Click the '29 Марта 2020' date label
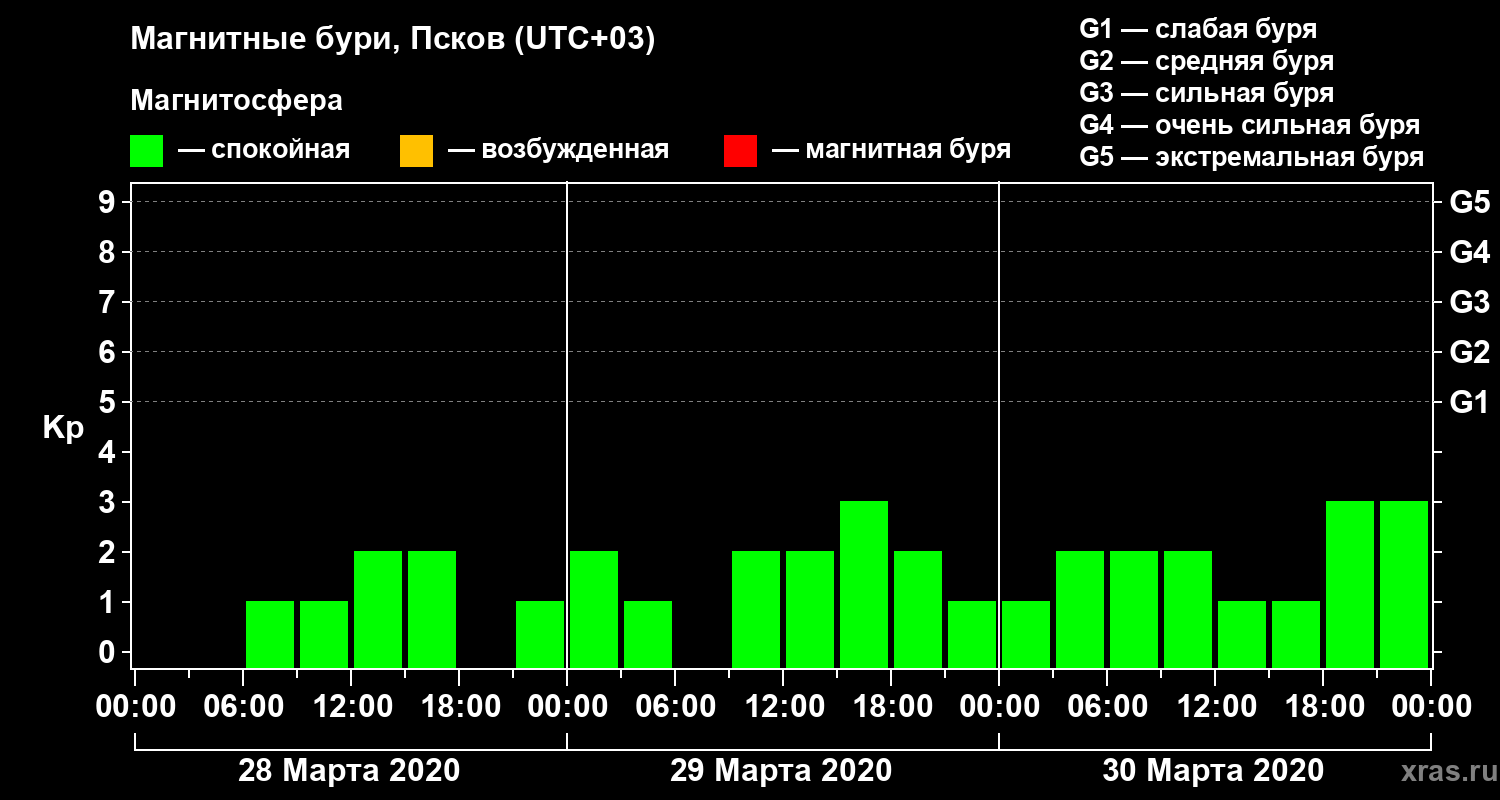The width and height of the screenshot is (1500, 800). point(781,771)
